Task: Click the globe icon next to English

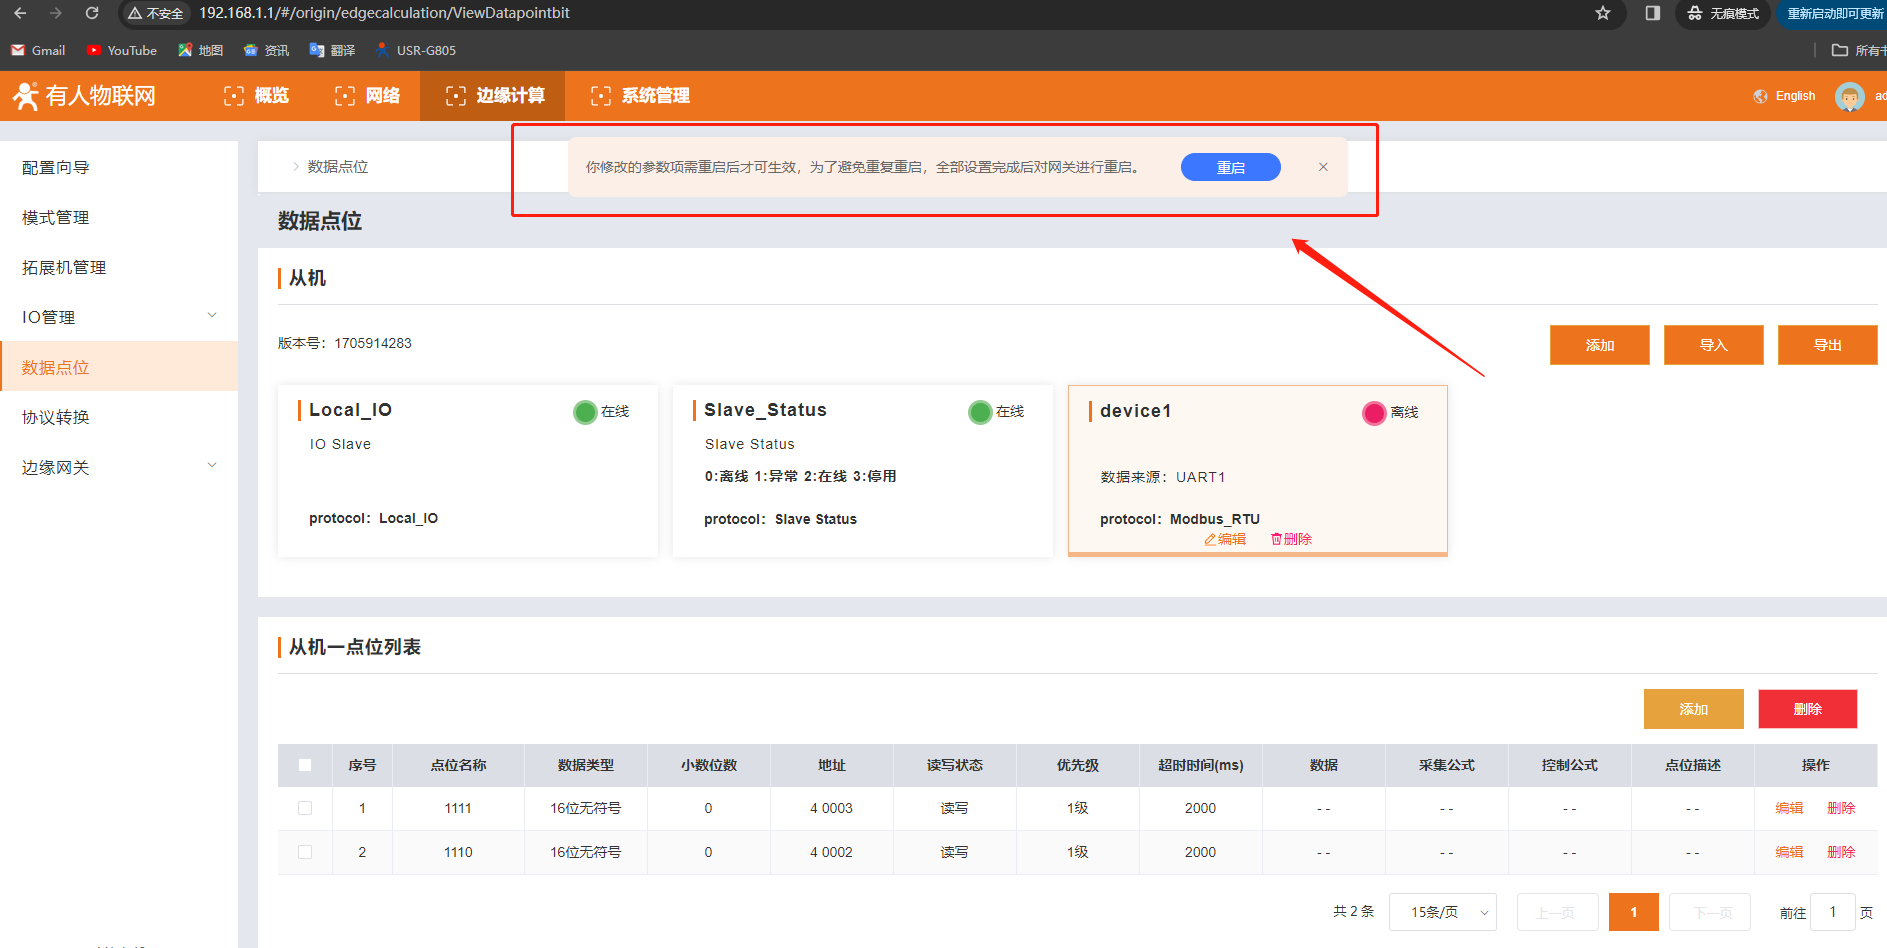Action: coord(1760,96)
